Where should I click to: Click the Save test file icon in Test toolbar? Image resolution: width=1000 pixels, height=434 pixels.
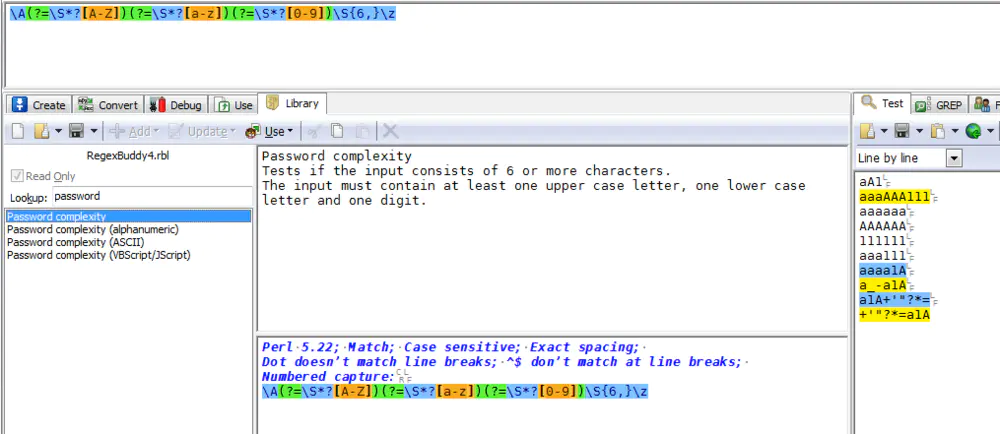pos(902,131)
